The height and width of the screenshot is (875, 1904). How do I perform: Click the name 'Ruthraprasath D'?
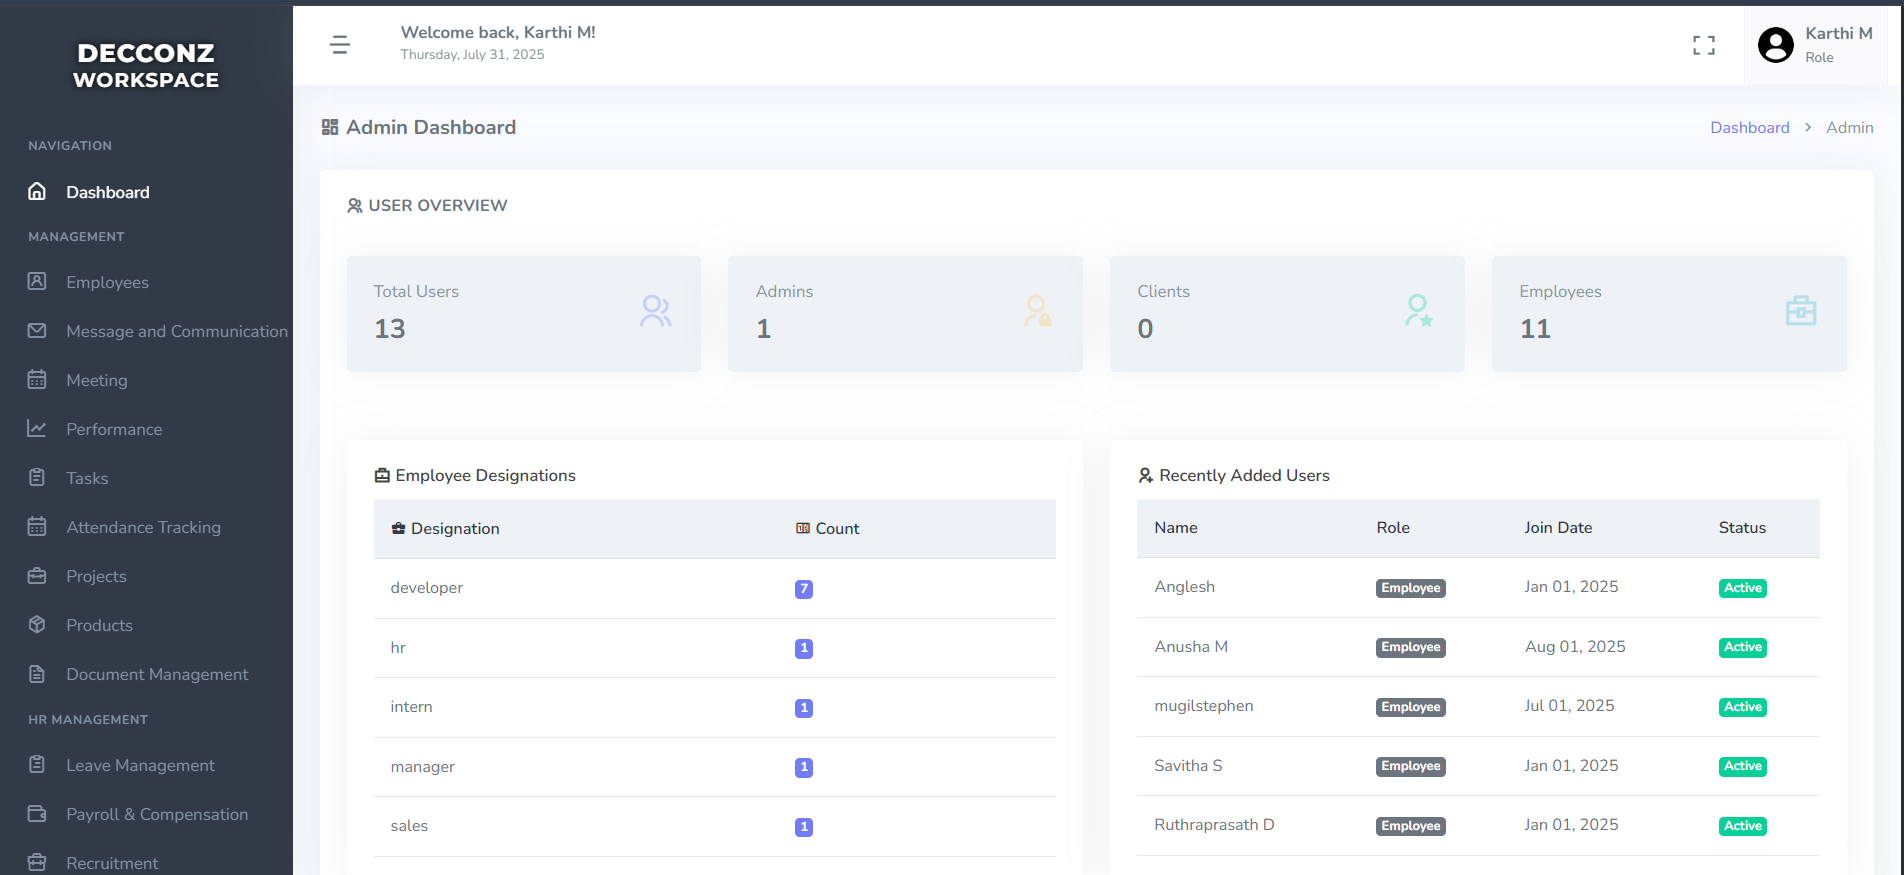point(1214,825)
